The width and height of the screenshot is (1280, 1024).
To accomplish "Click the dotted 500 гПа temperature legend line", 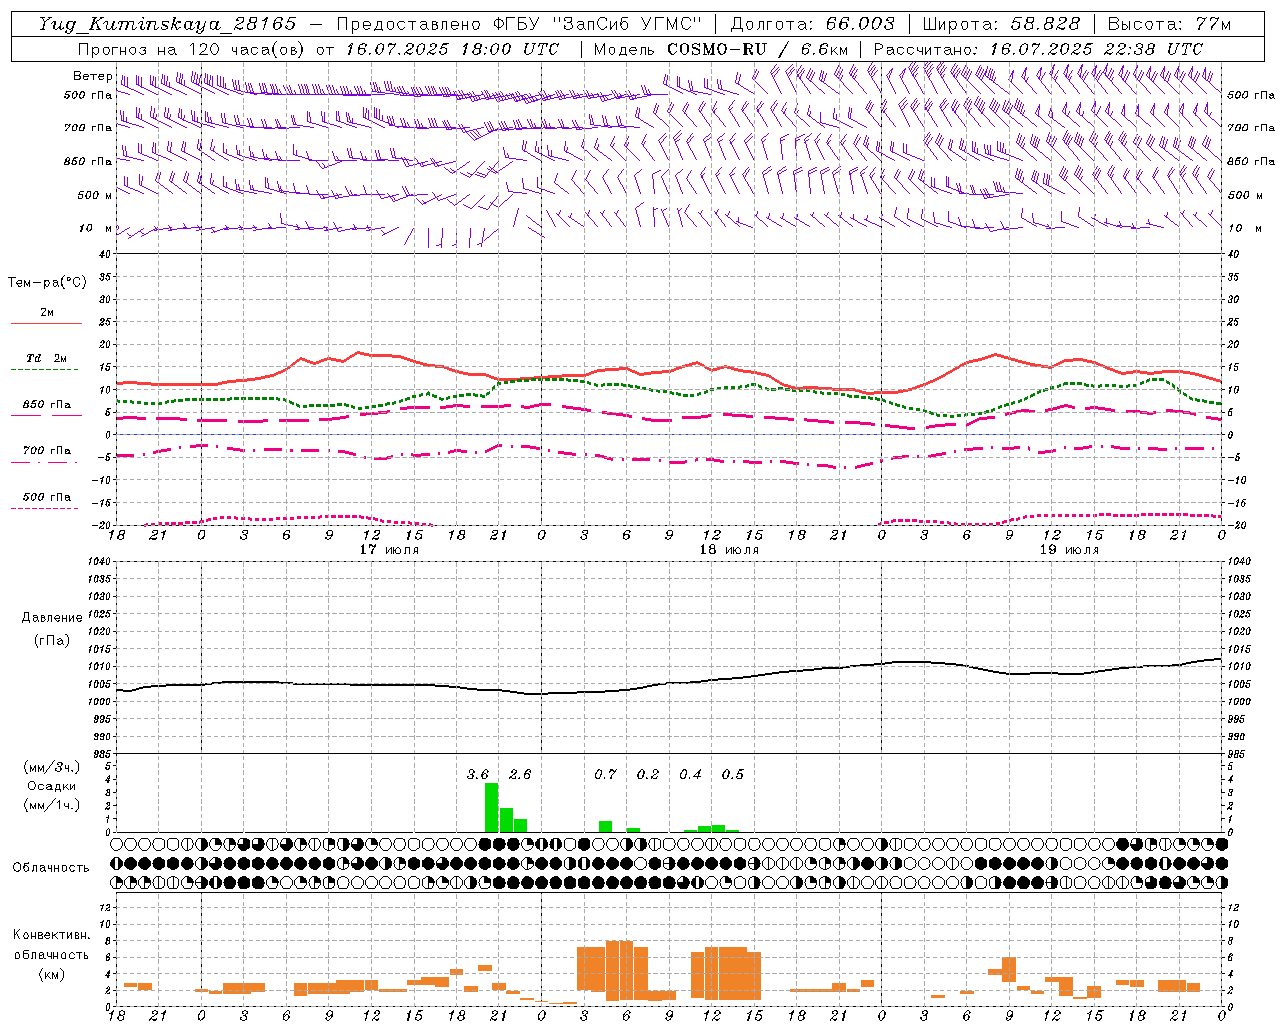I will pos(44,508).
